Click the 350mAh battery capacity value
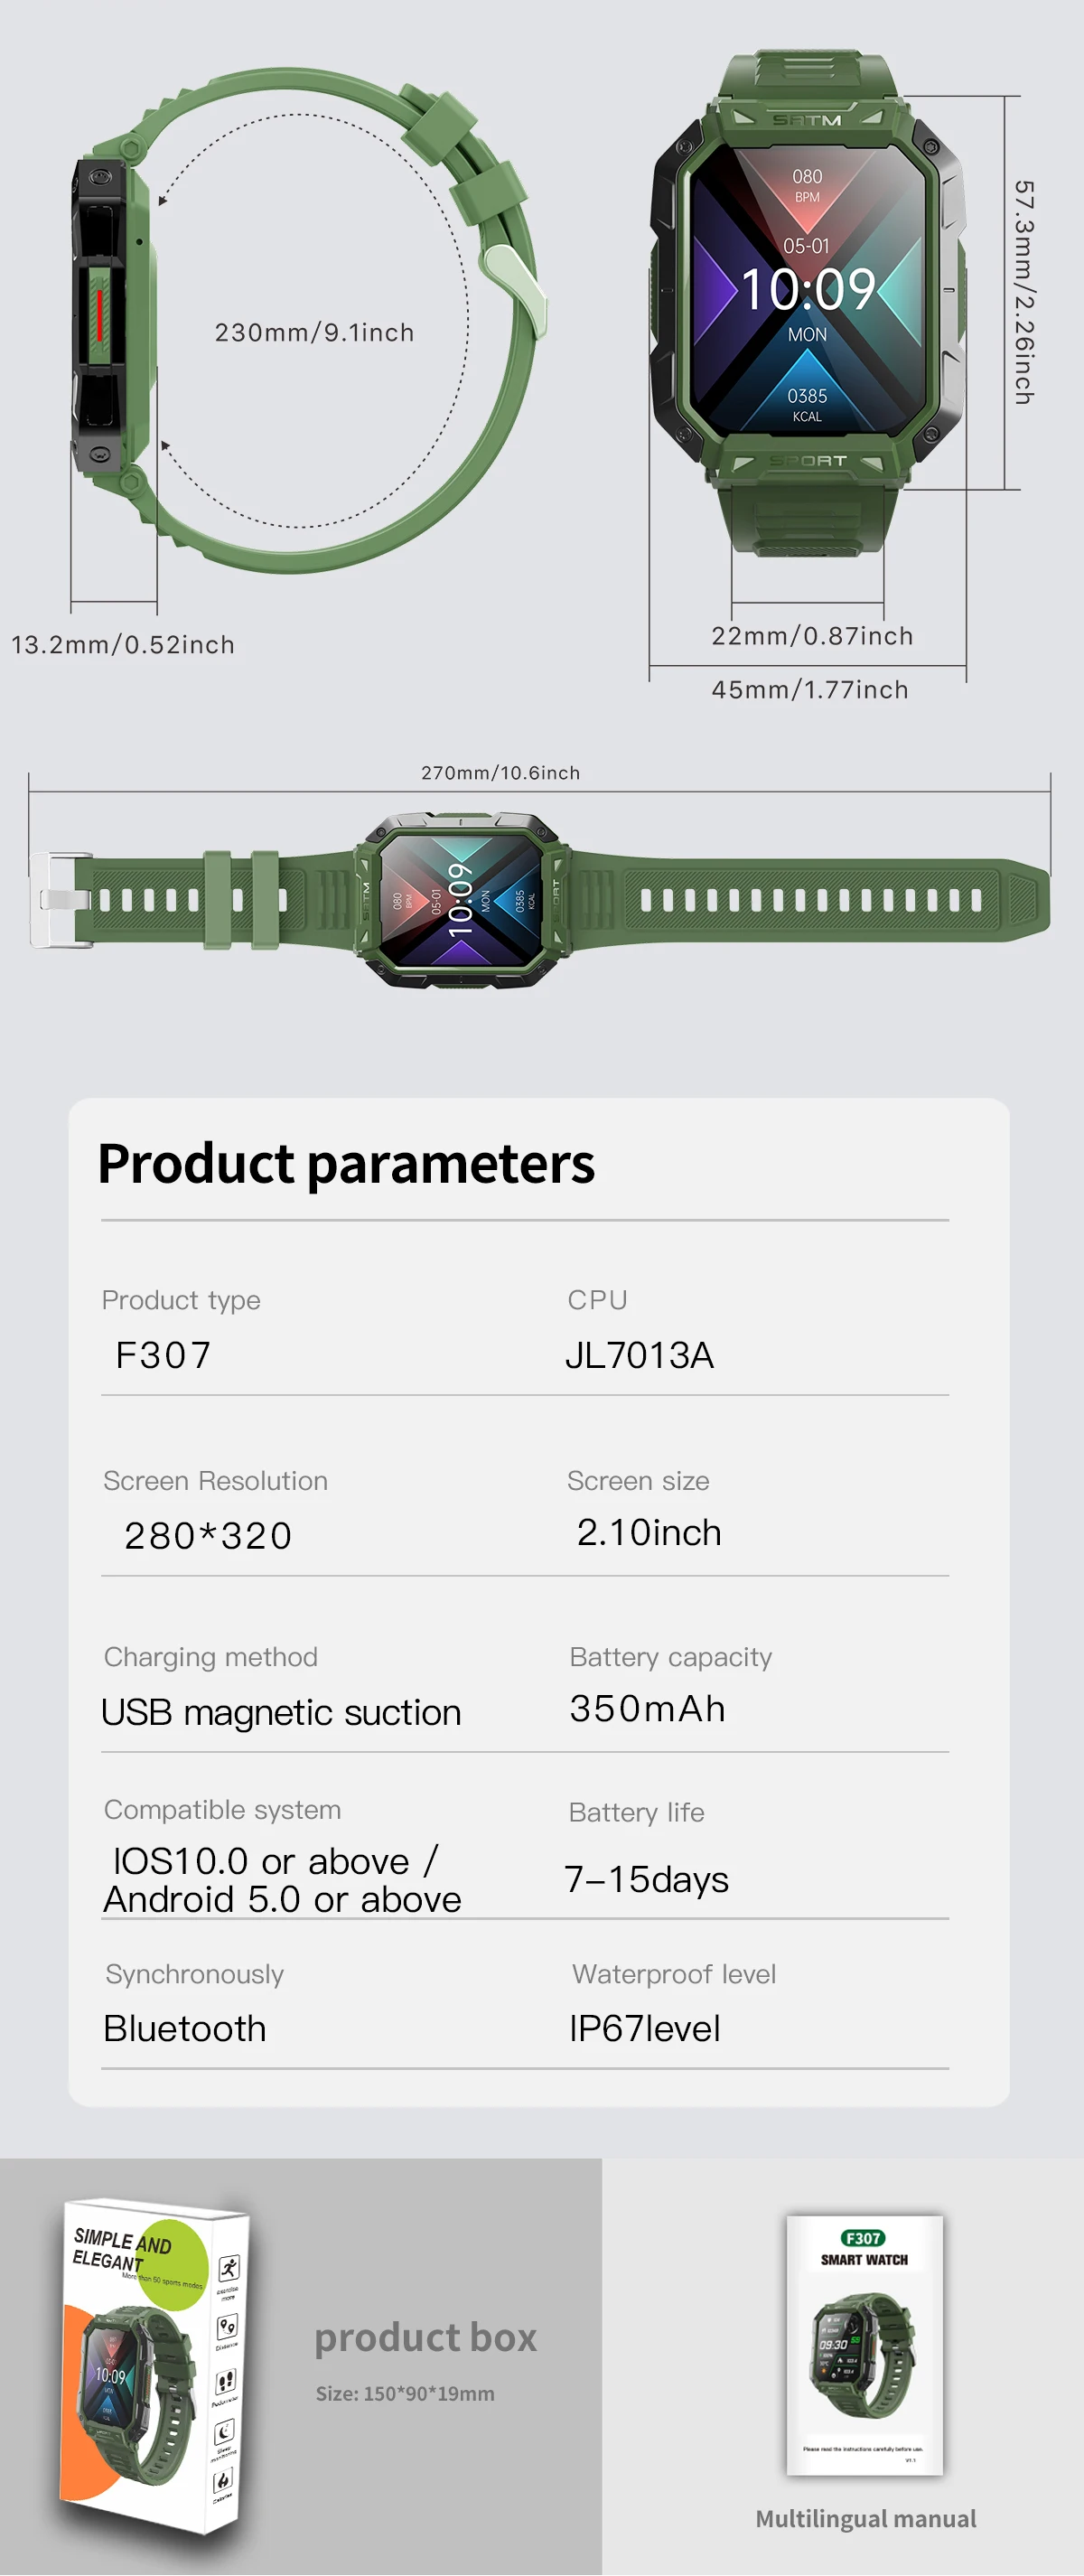This screenshot has width=1084, height=2576. click(647, 1708)
